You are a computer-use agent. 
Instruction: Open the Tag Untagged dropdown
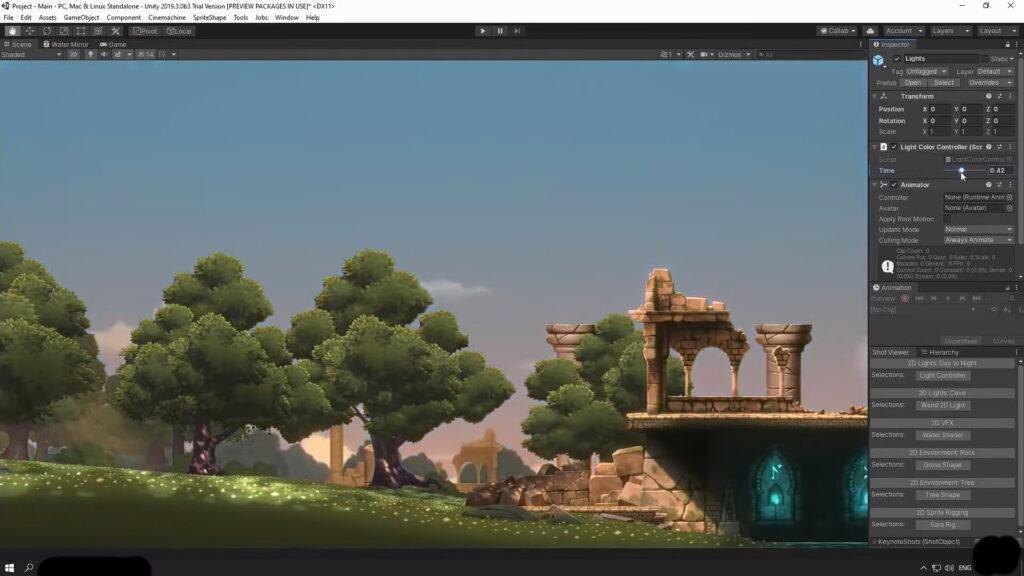(927, 71)
